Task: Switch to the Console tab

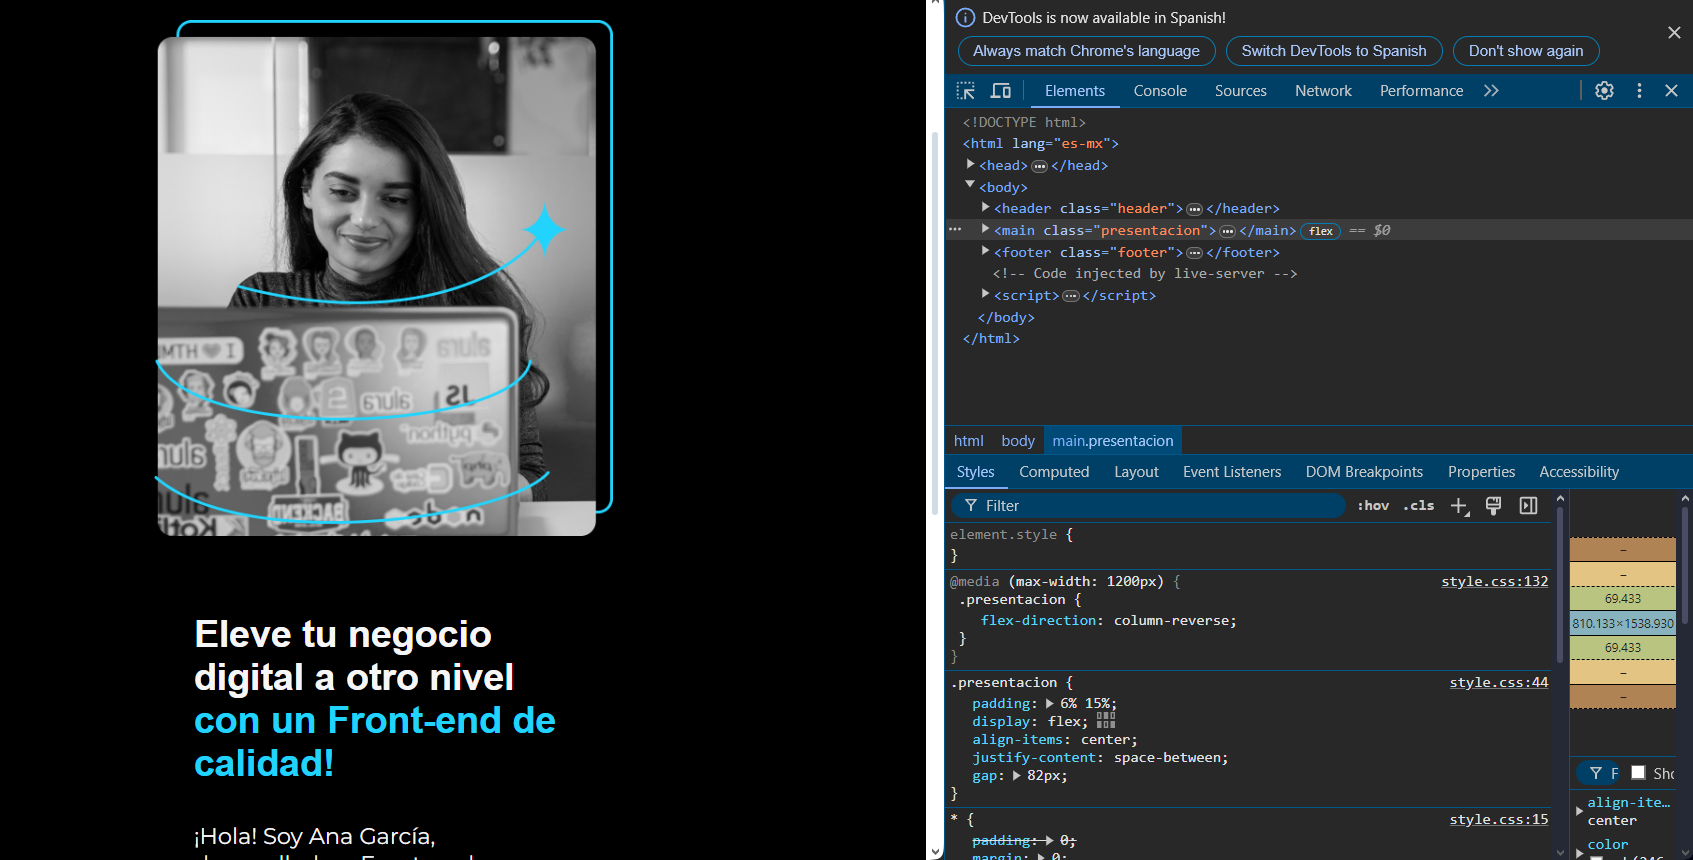Action: point(1160,91)
